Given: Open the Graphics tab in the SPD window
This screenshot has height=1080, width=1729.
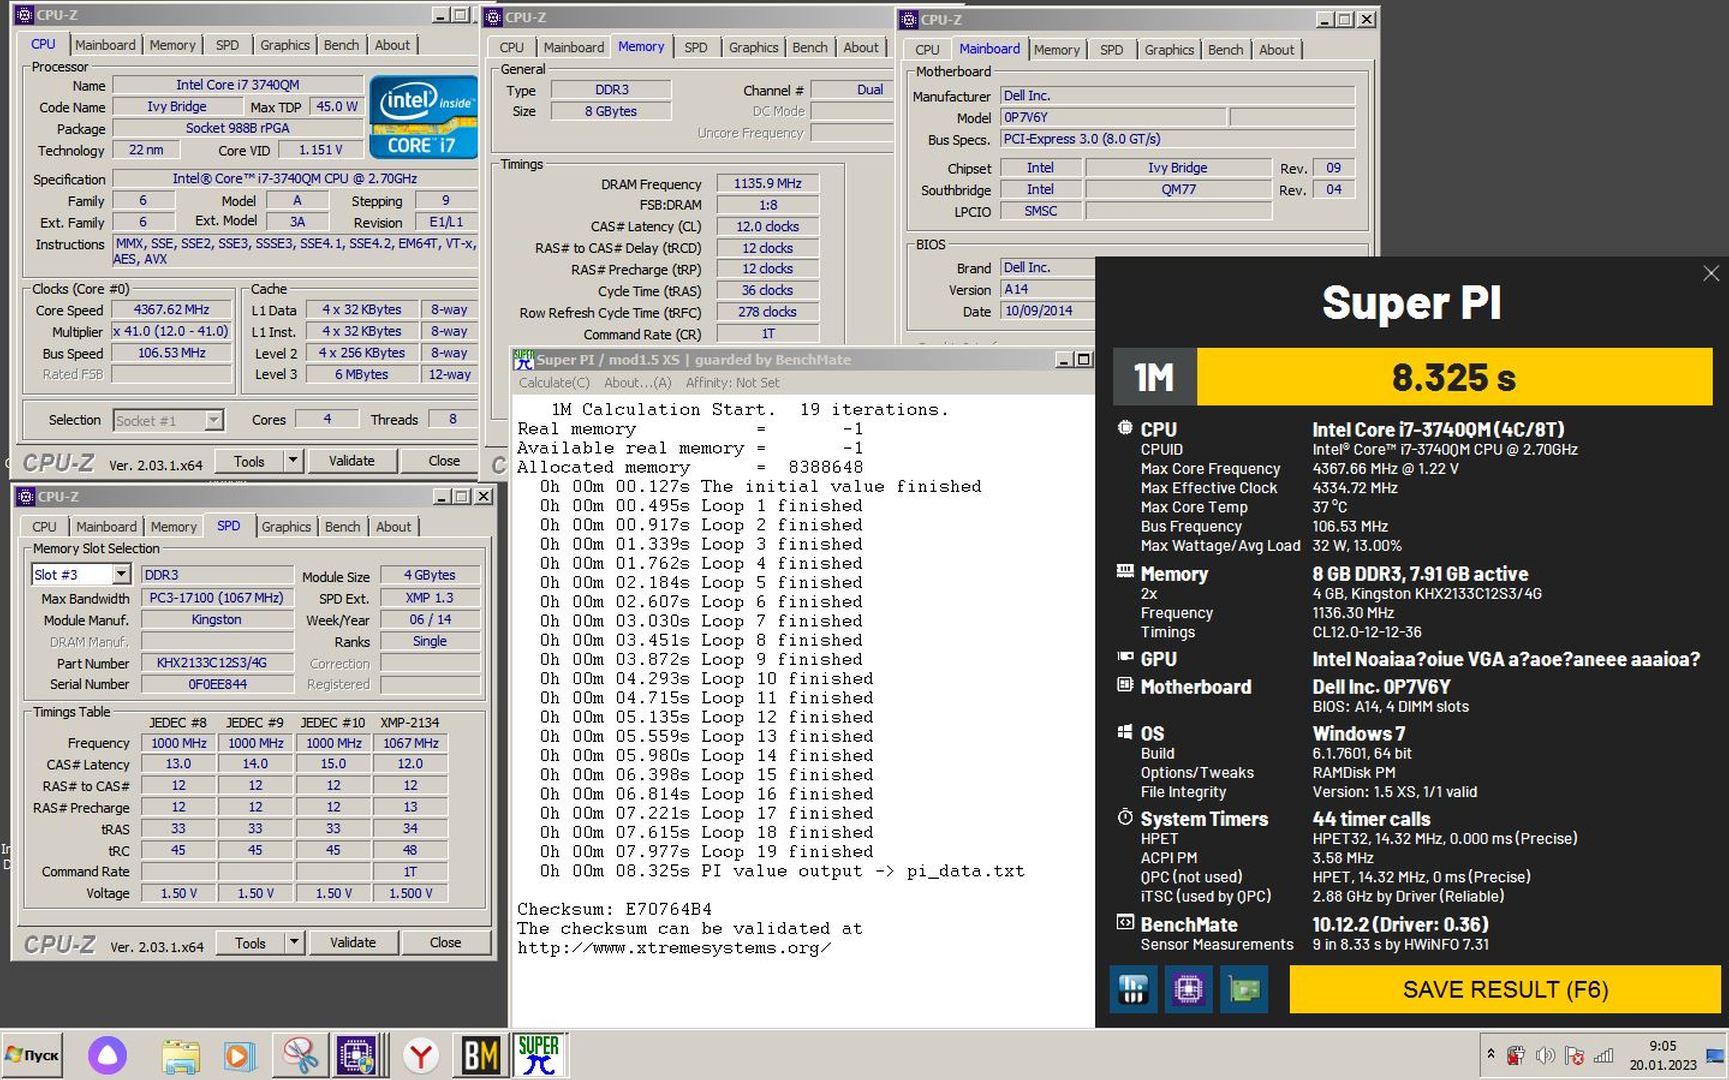Looking at the screenshot, I should [286, 526].
